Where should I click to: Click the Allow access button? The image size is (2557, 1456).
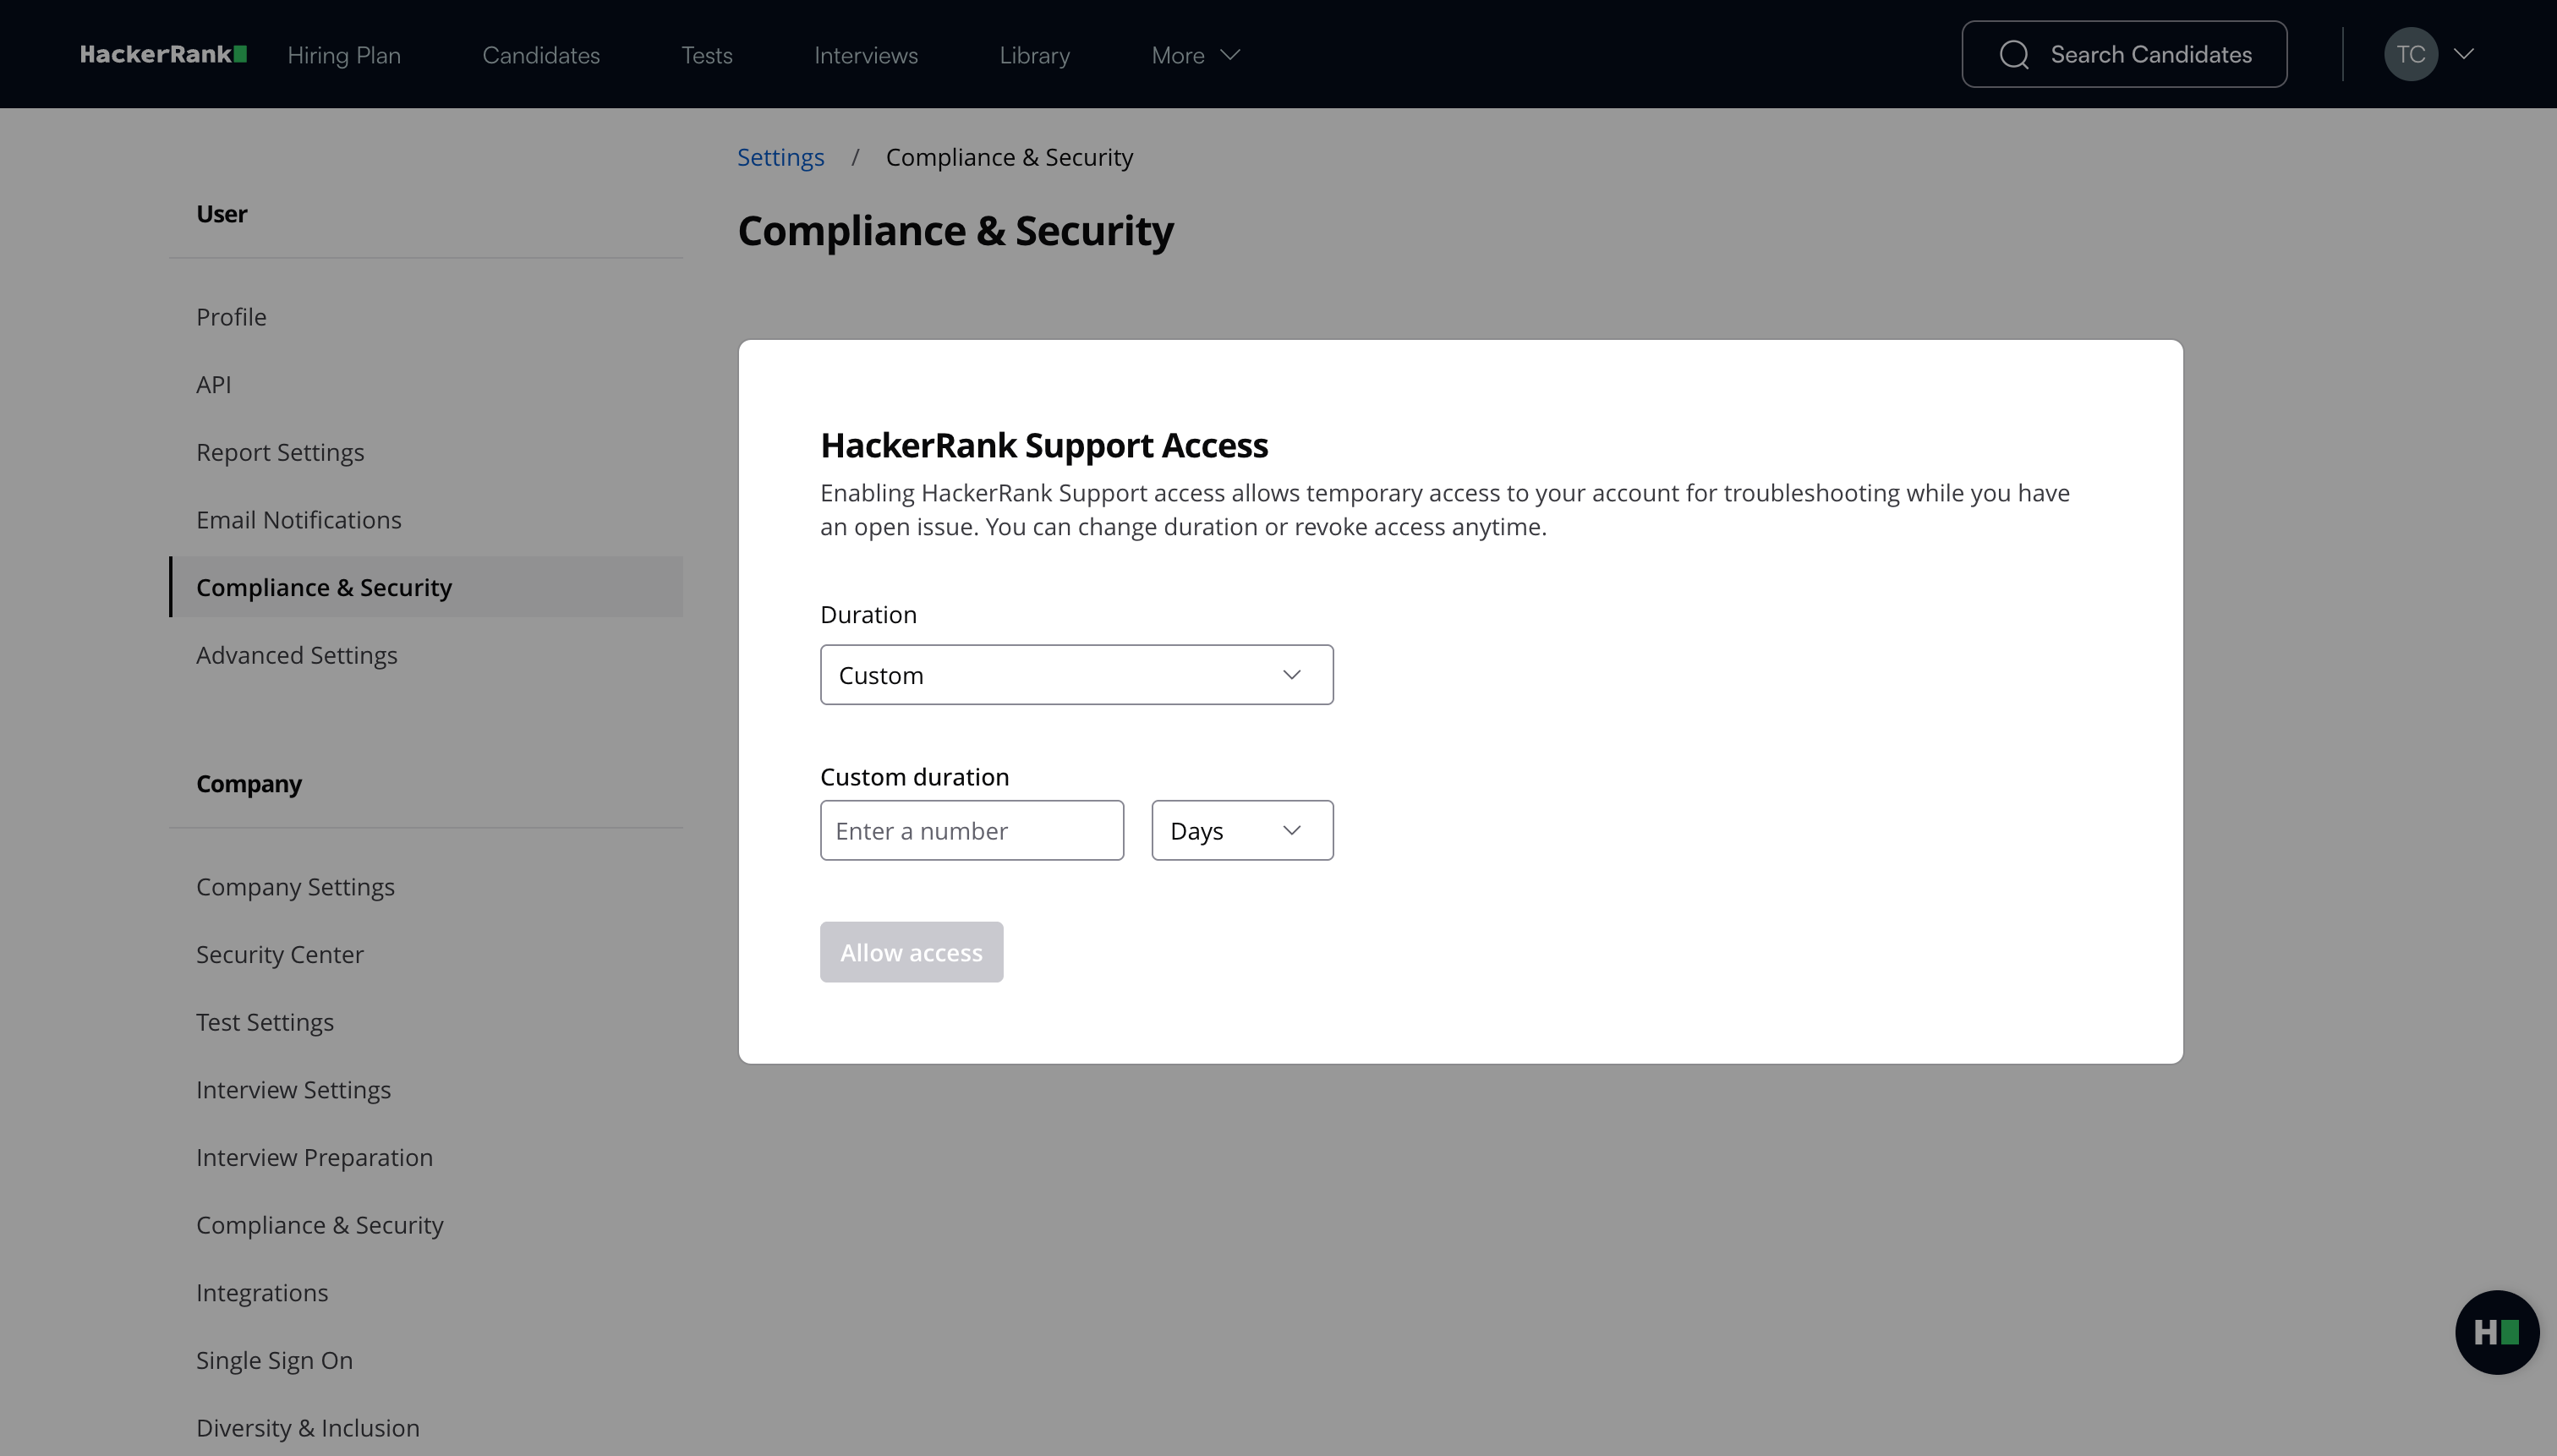click(x=911, y=952)
